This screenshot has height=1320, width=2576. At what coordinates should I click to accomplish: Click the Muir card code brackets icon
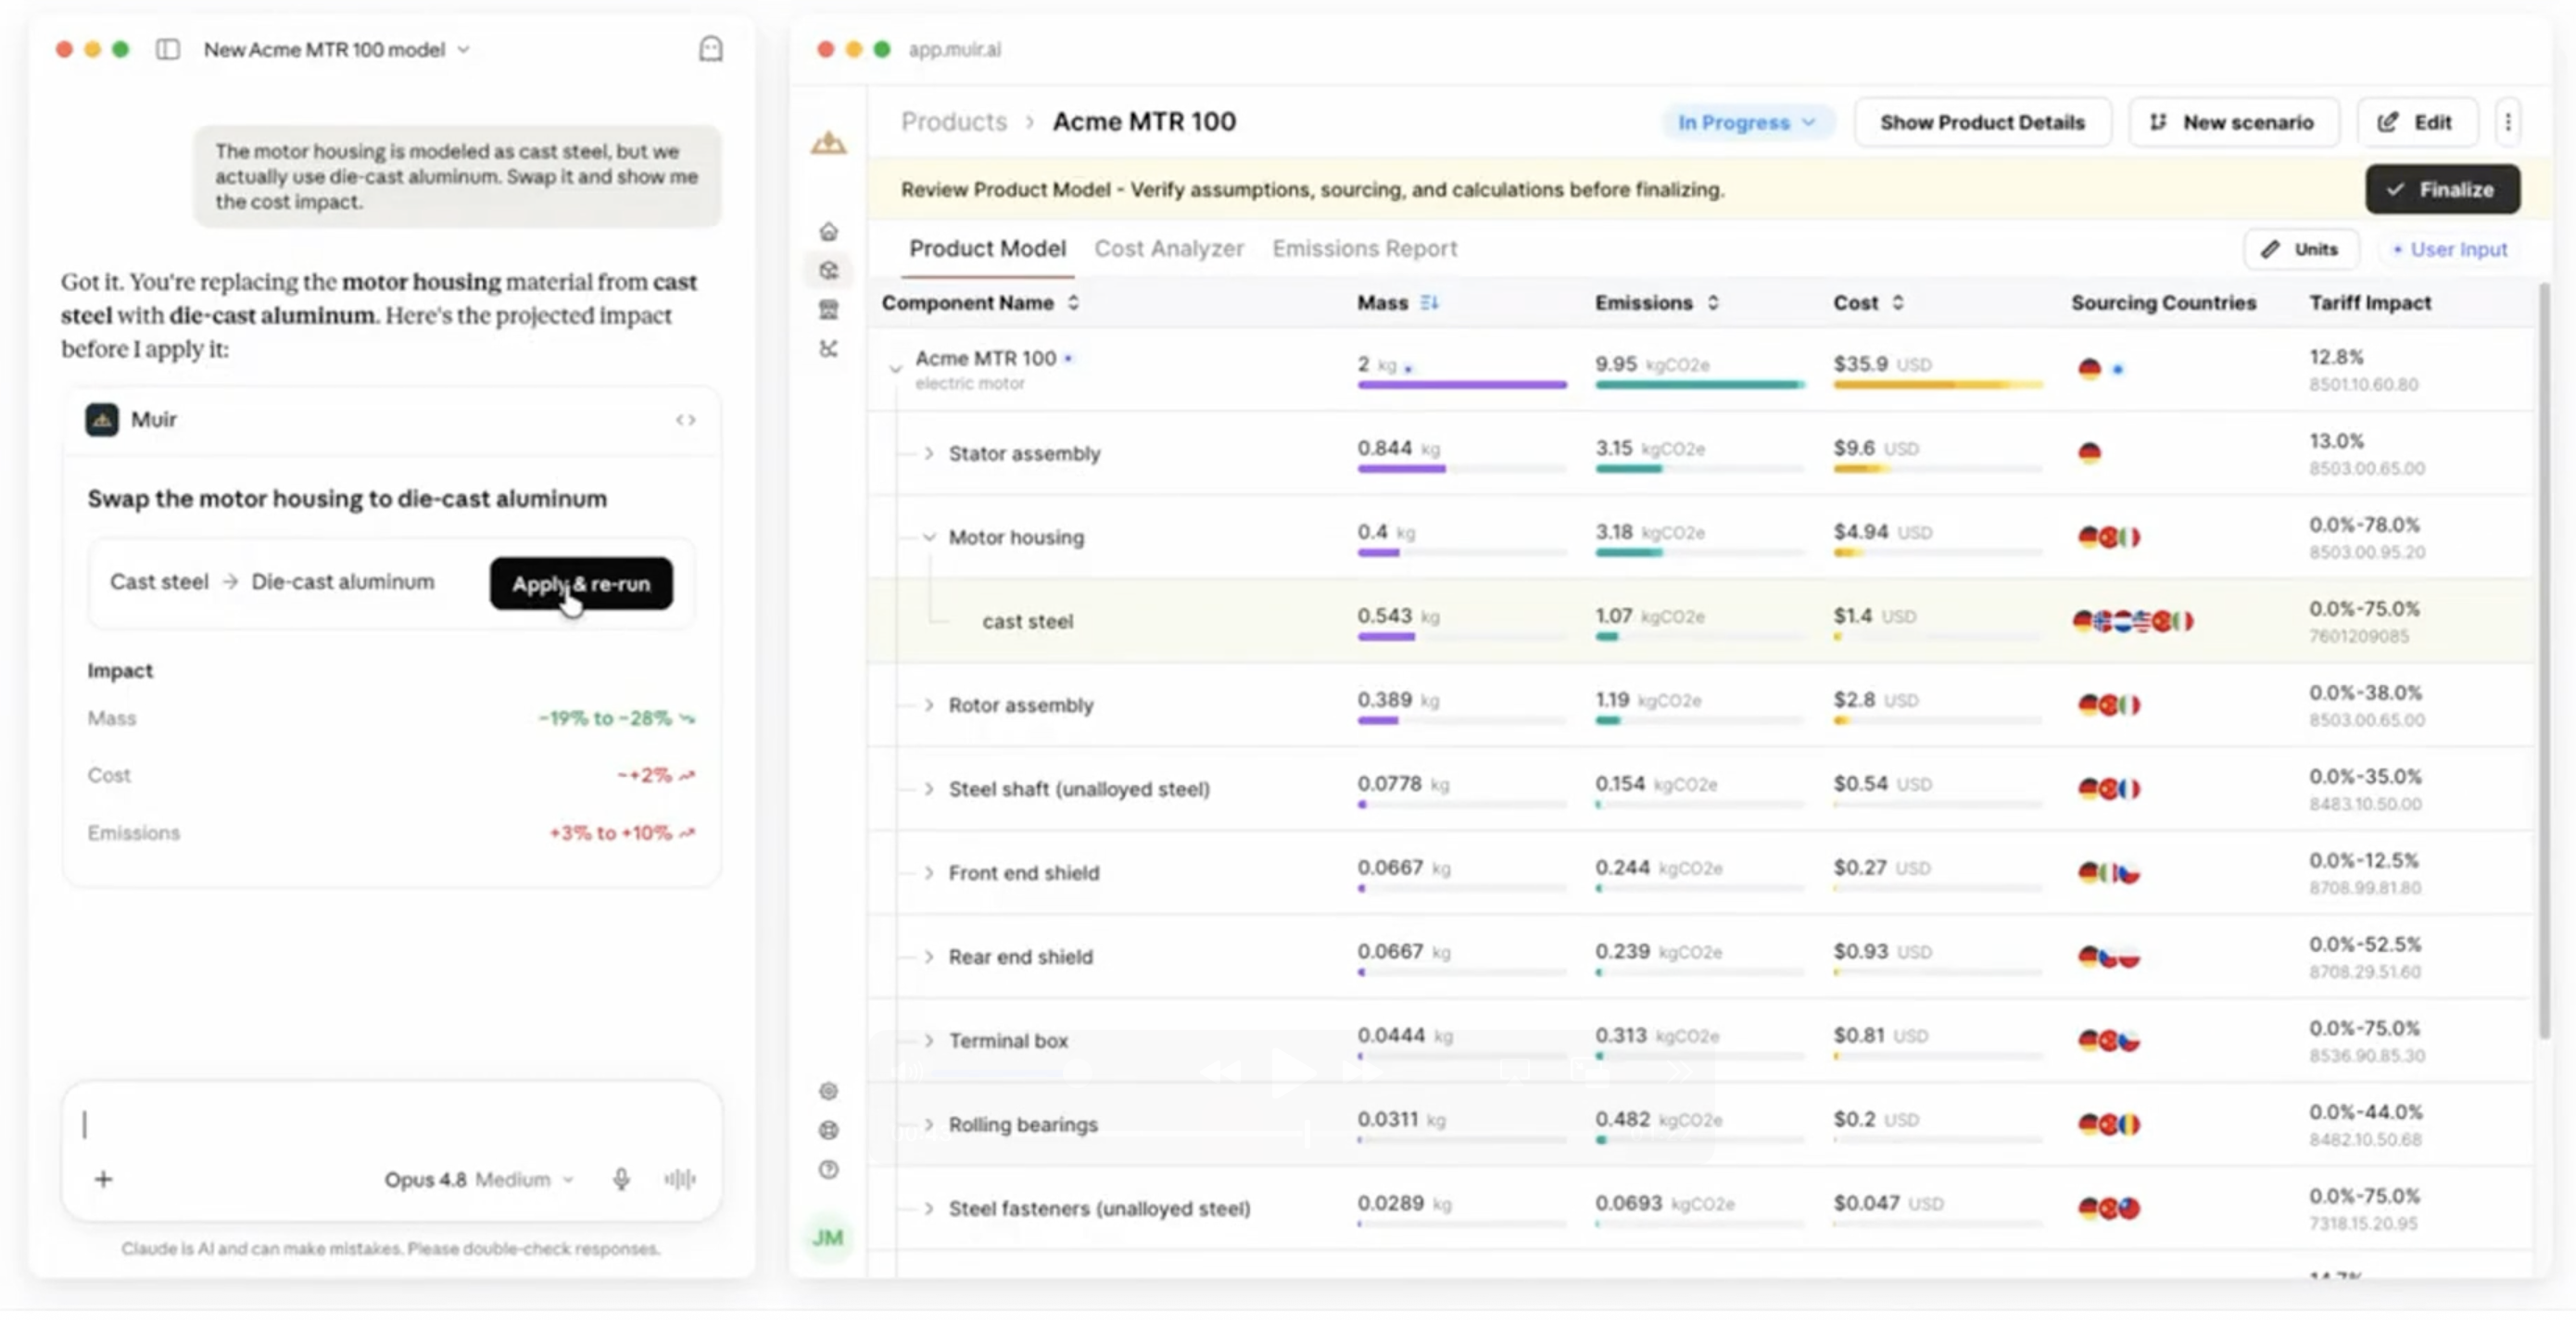(x=685, y=420)
